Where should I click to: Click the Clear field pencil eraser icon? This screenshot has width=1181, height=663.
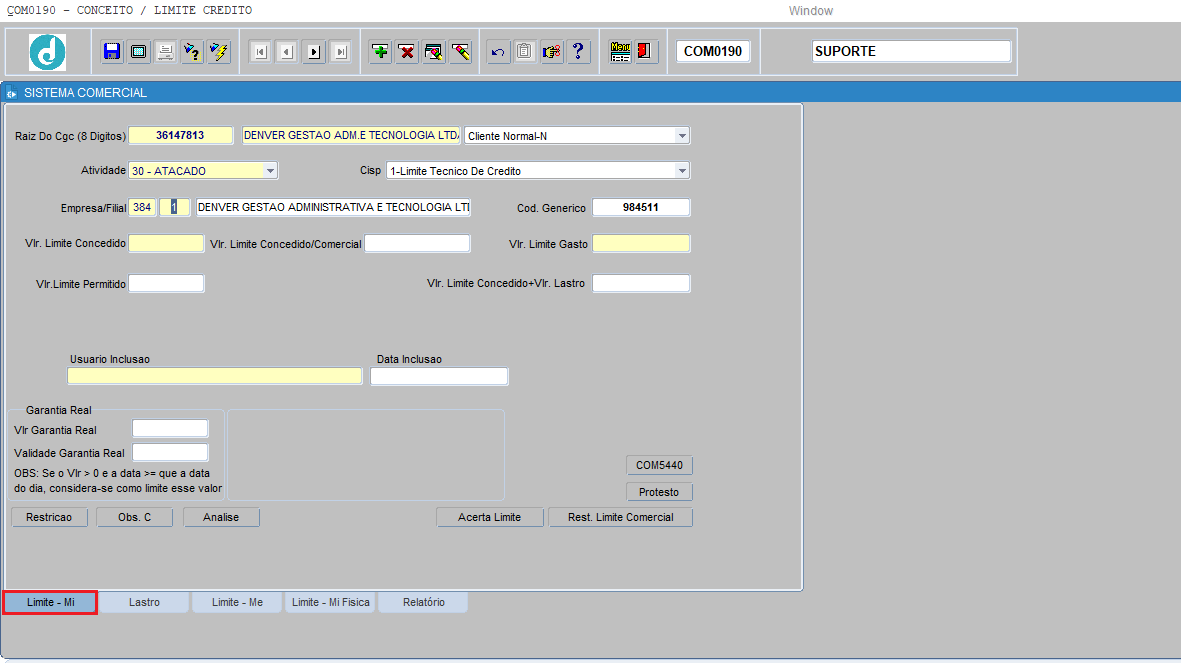click(x=461, y=51)
